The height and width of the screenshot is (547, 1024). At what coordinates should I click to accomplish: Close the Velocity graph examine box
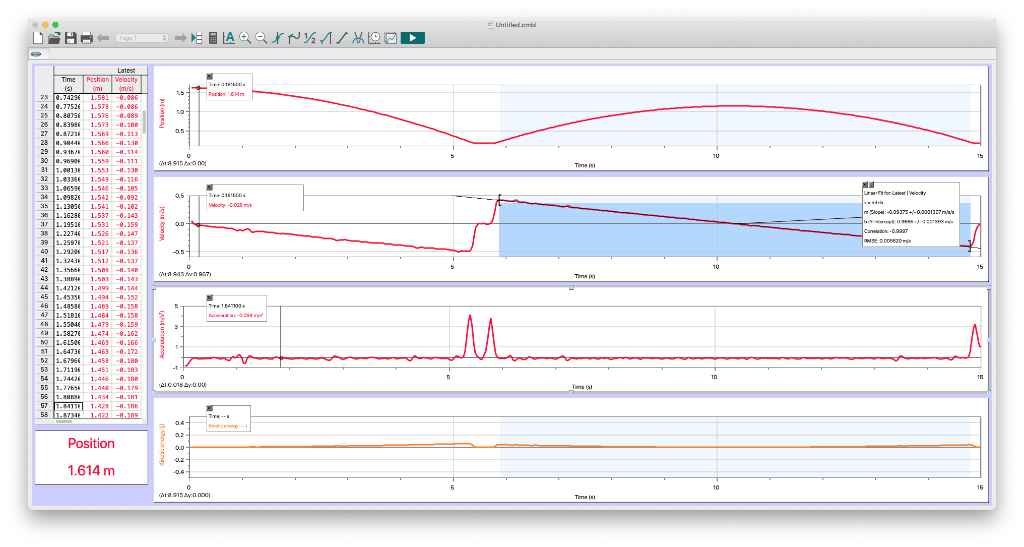pyautogui.click(x=210, y=187)
